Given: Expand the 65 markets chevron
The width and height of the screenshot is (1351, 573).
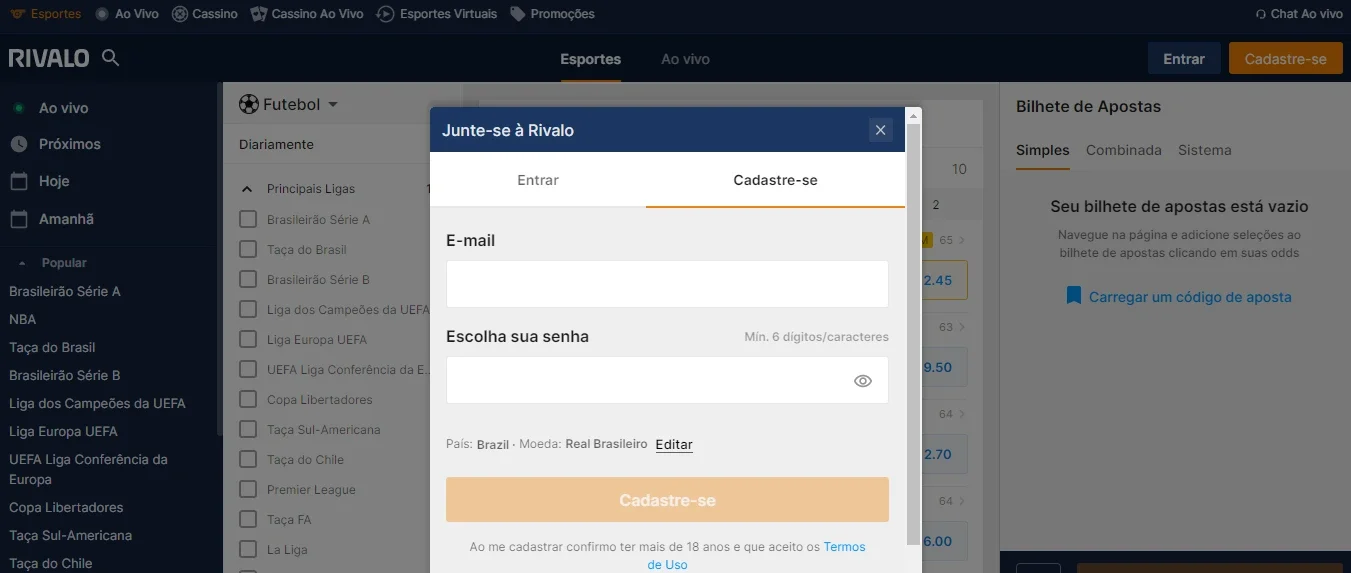Looking at the screenshot, I should click(962, 240).
